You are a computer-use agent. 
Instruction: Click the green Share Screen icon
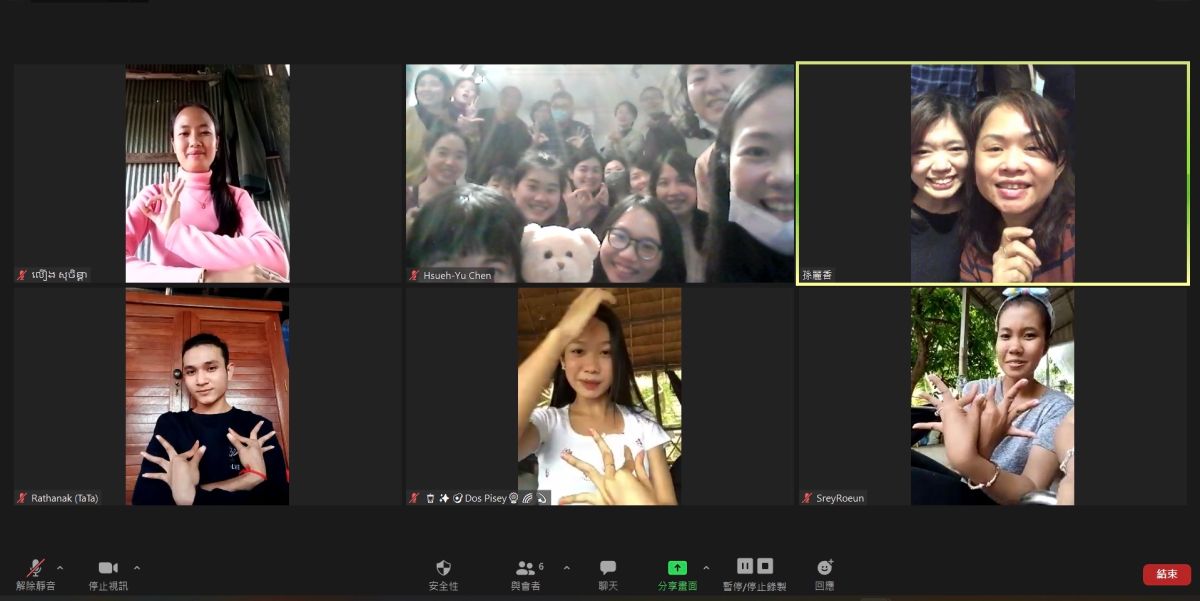[677, 568]
